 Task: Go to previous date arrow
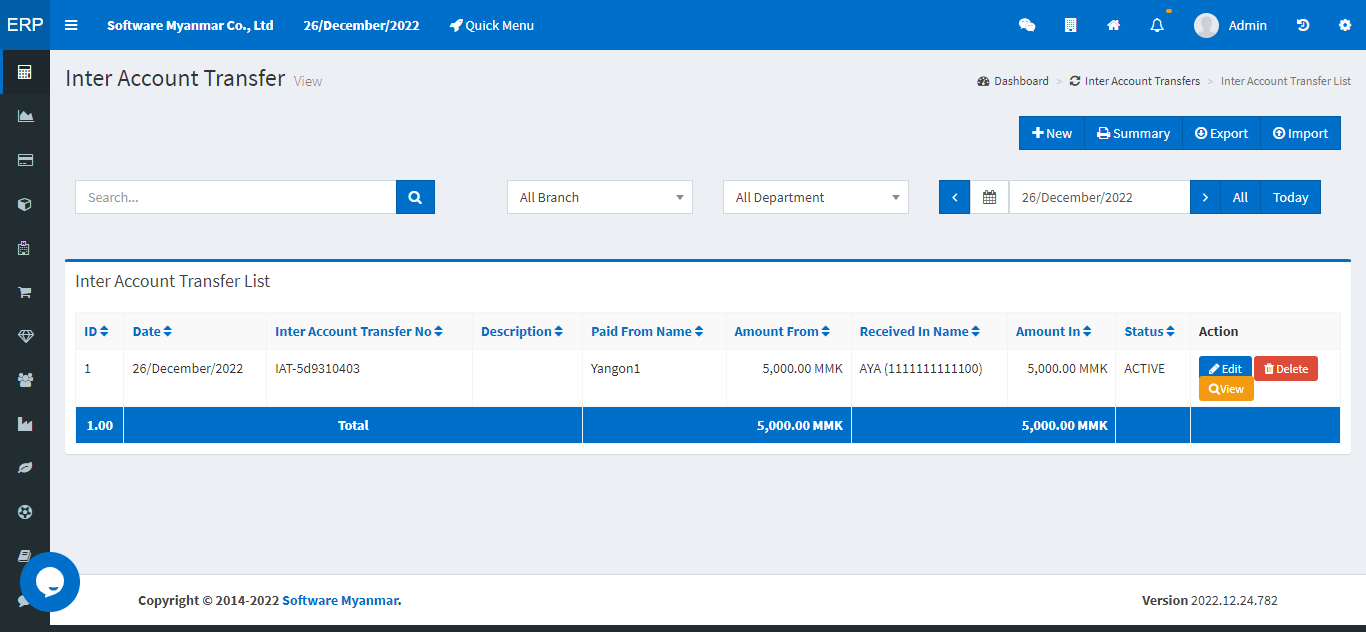point(954,197)
